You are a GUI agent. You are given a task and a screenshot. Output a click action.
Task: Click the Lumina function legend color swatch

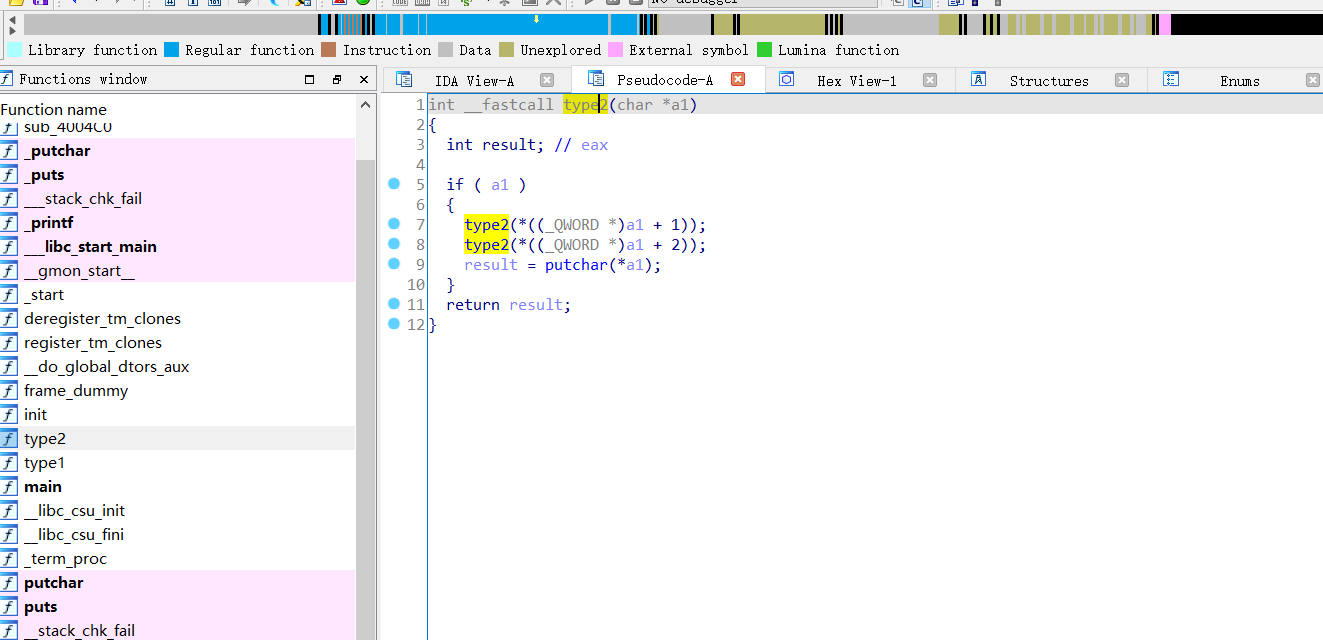tap(765, 50)
